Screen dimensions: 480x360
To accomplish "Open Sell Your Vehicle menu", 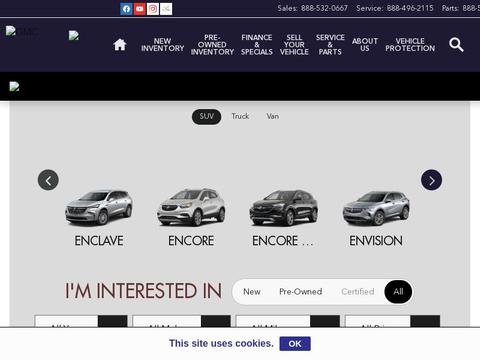I will (x=294, y=45).
